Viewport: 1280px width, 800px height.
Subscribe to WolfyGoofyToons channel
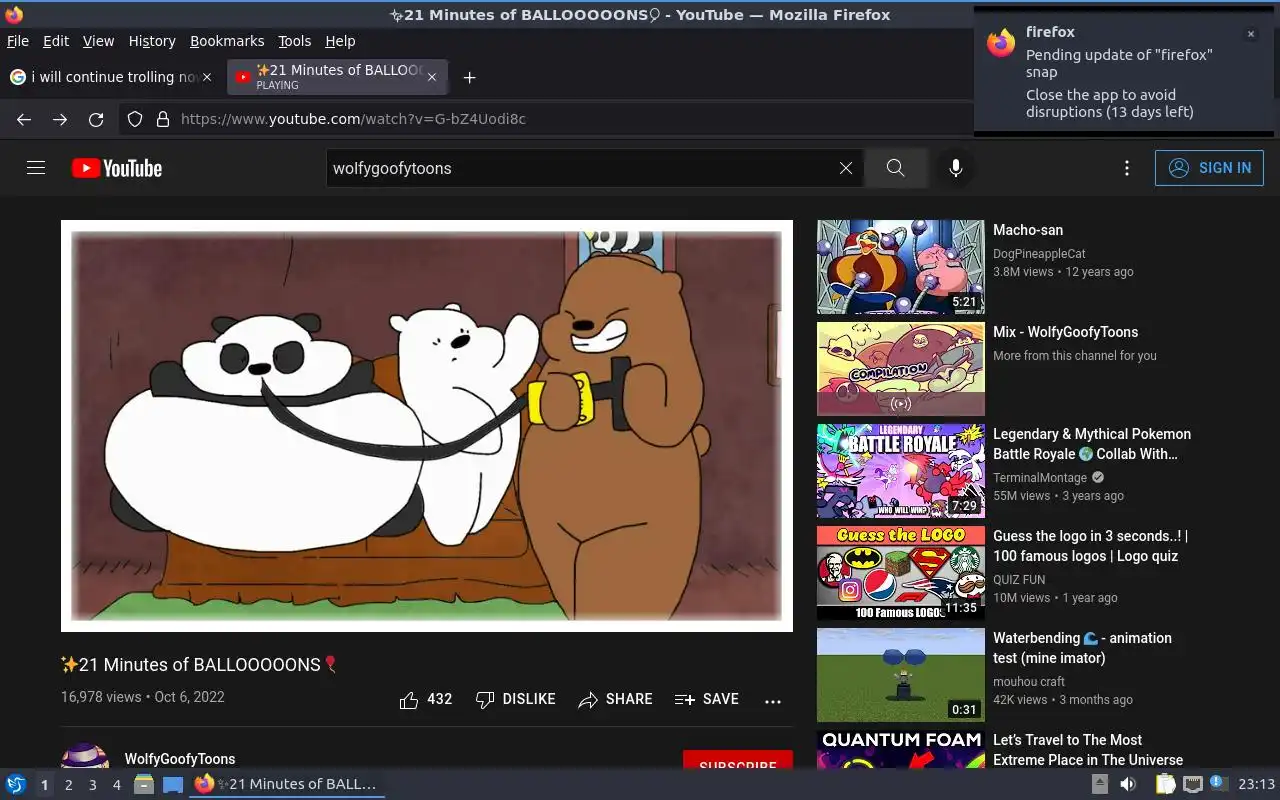click(738, 761)
